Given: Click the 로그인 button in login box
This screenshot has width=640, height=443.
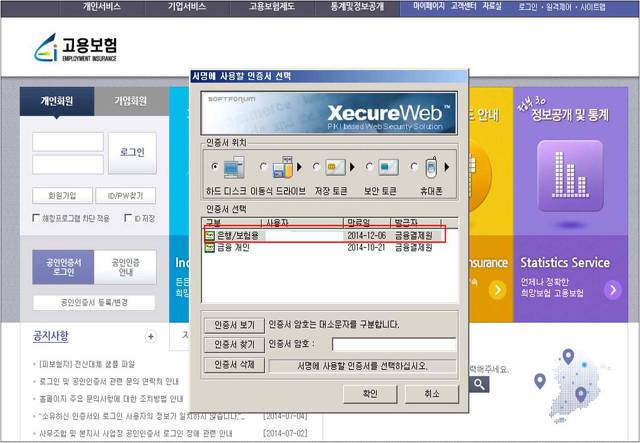Looking at the screenshot, I should click(x=132, y=153).
